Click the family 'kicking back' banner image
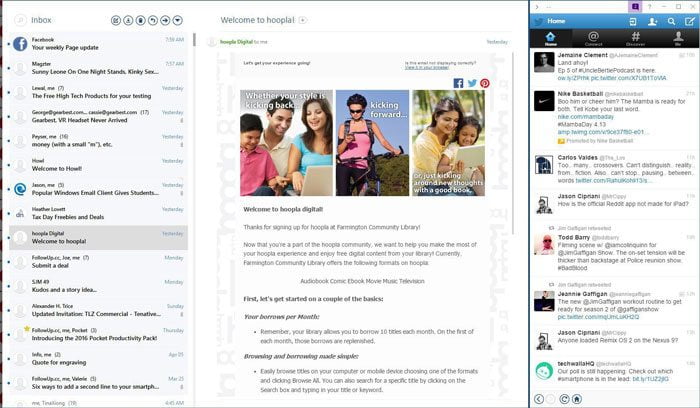 click(x=286, y=143)
